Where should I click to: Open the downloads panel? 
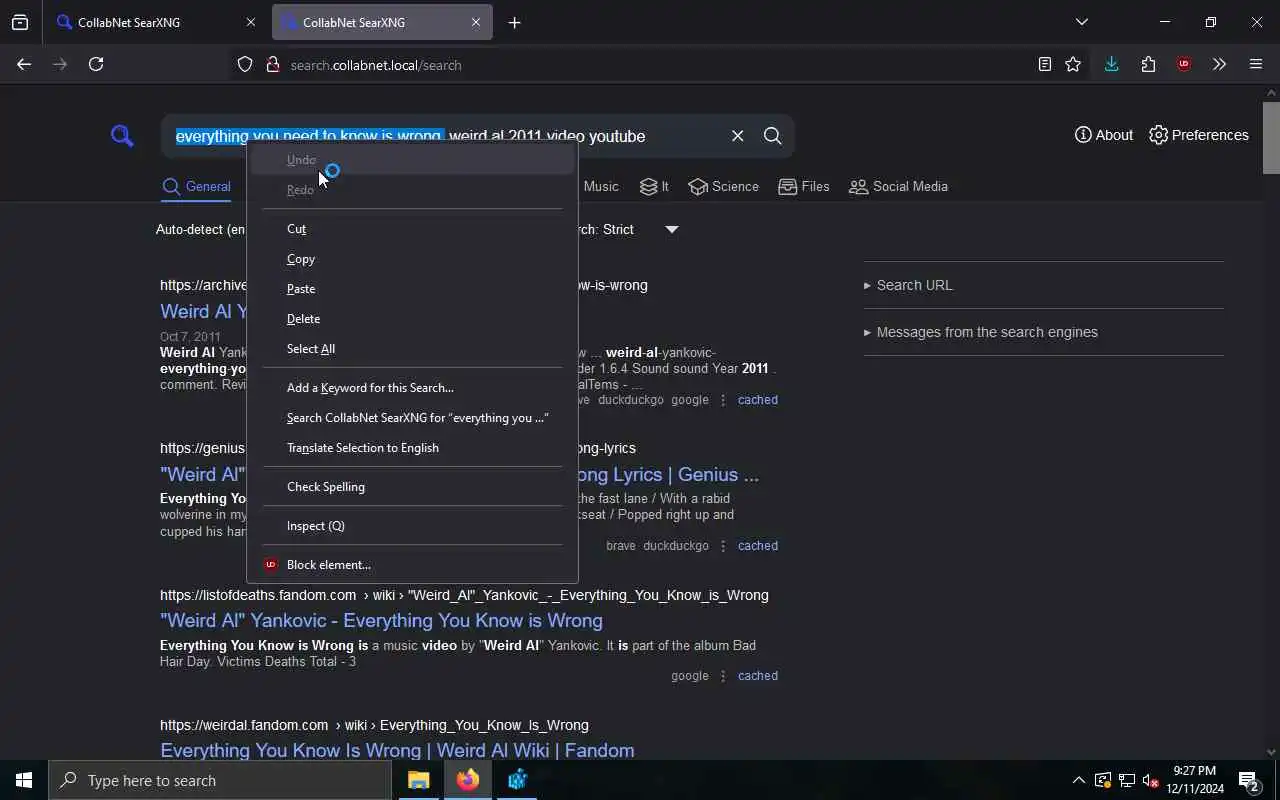click(x=1111, y=64)
